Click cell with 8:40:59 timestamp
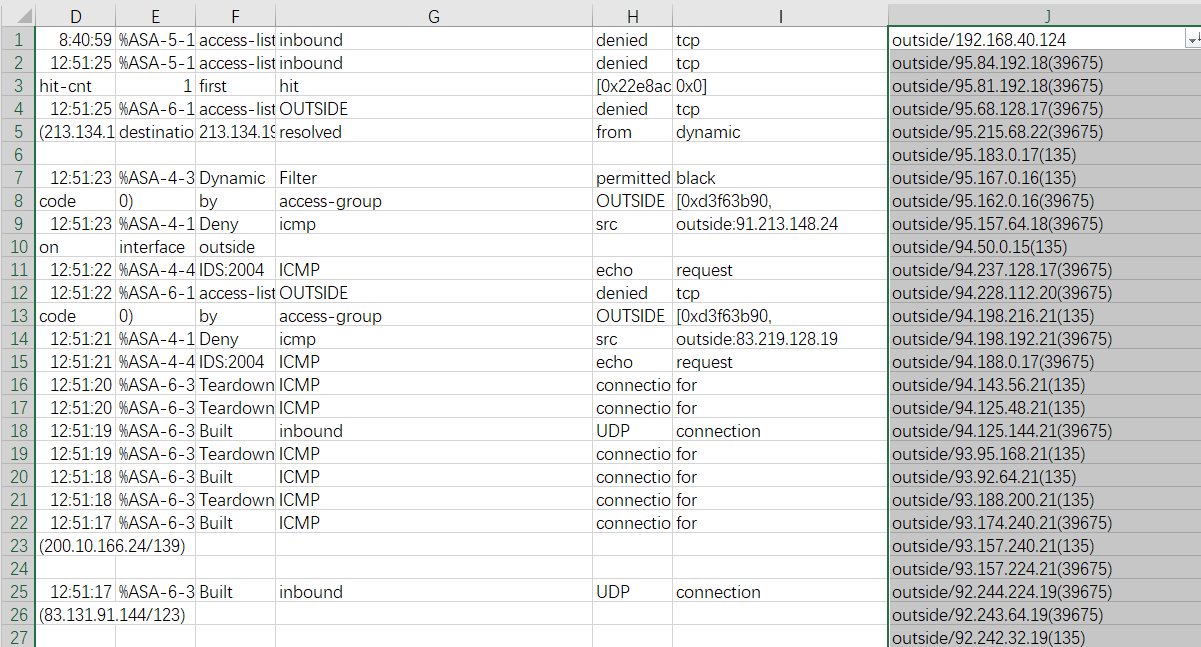The image size is (1201, 647). tap(76, 40)
